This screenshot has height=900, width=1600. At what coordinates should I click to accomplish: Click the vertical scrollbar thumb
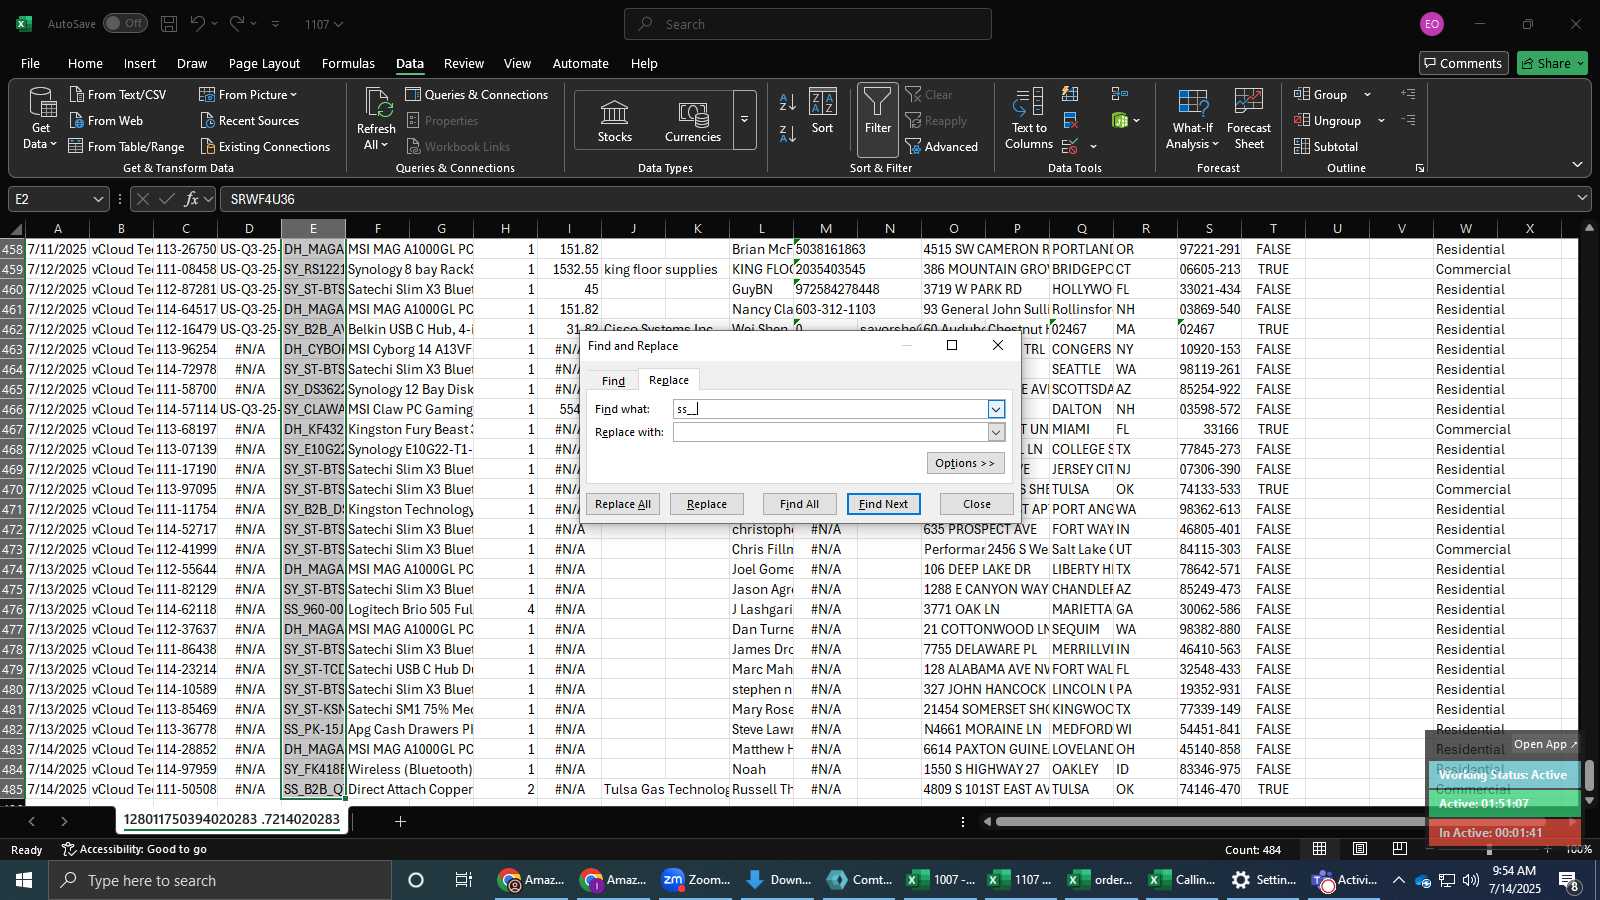pos(1589,774)
